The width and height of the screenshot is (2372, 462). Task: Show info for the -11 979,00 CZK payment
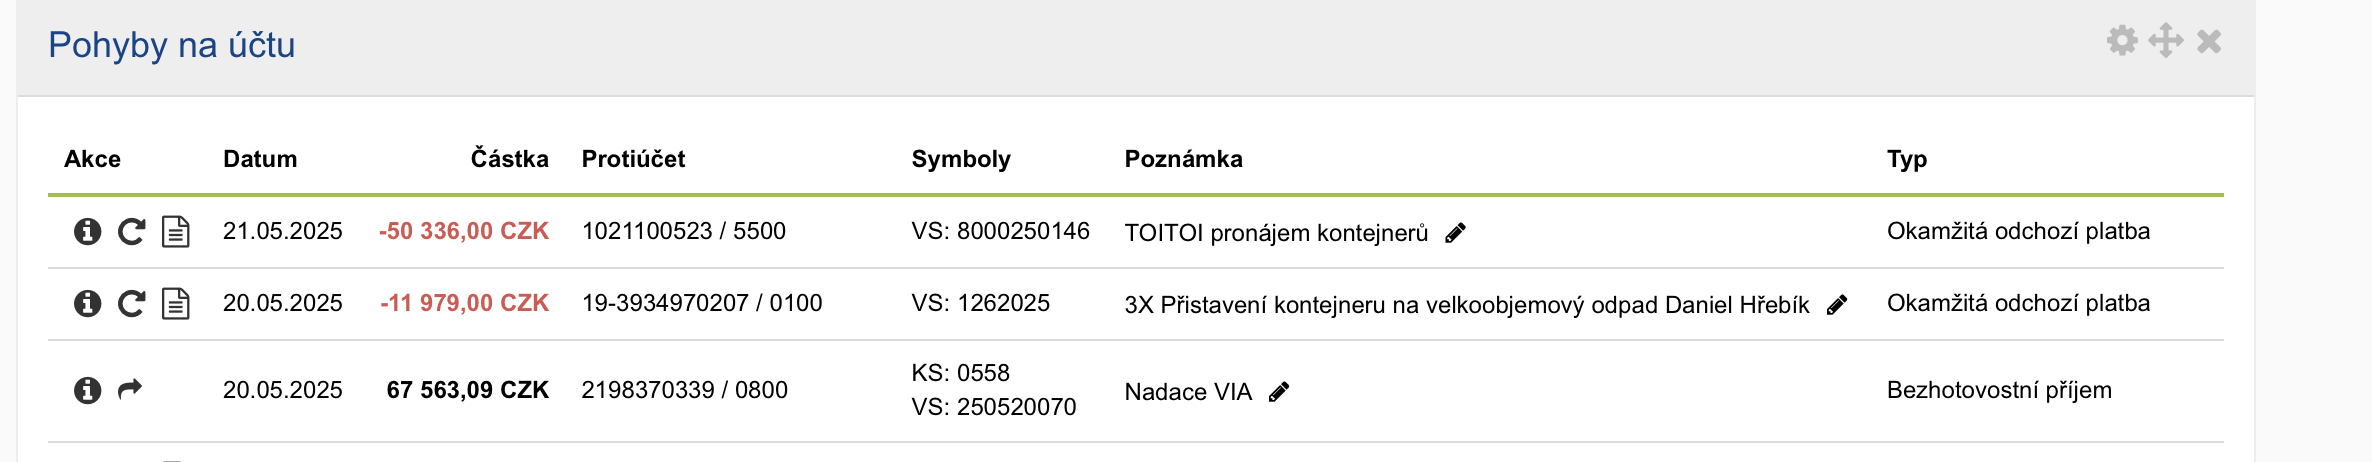[x=88, y=304]
